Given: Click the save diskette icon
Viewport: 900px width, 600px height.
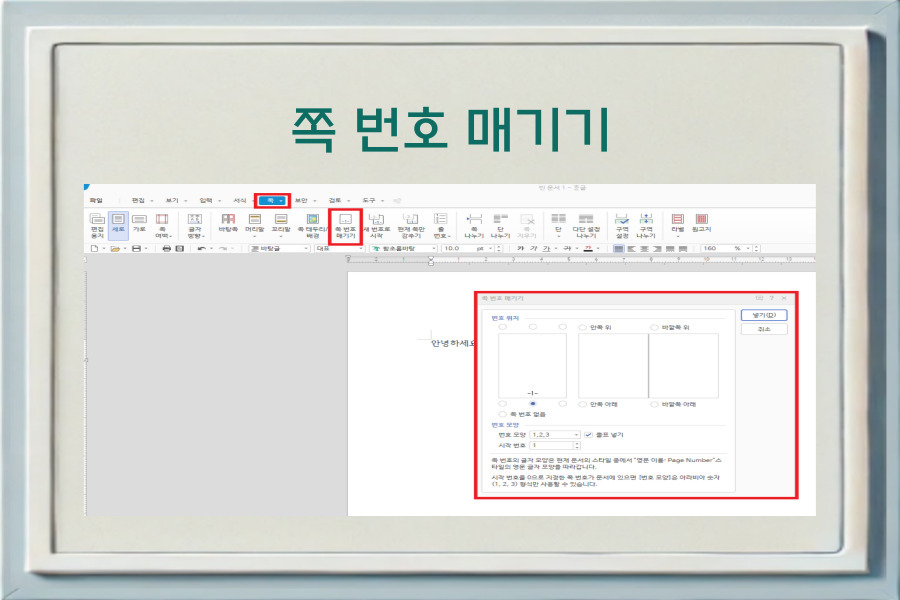Looking at the screenshot, I should click(137, 249).
